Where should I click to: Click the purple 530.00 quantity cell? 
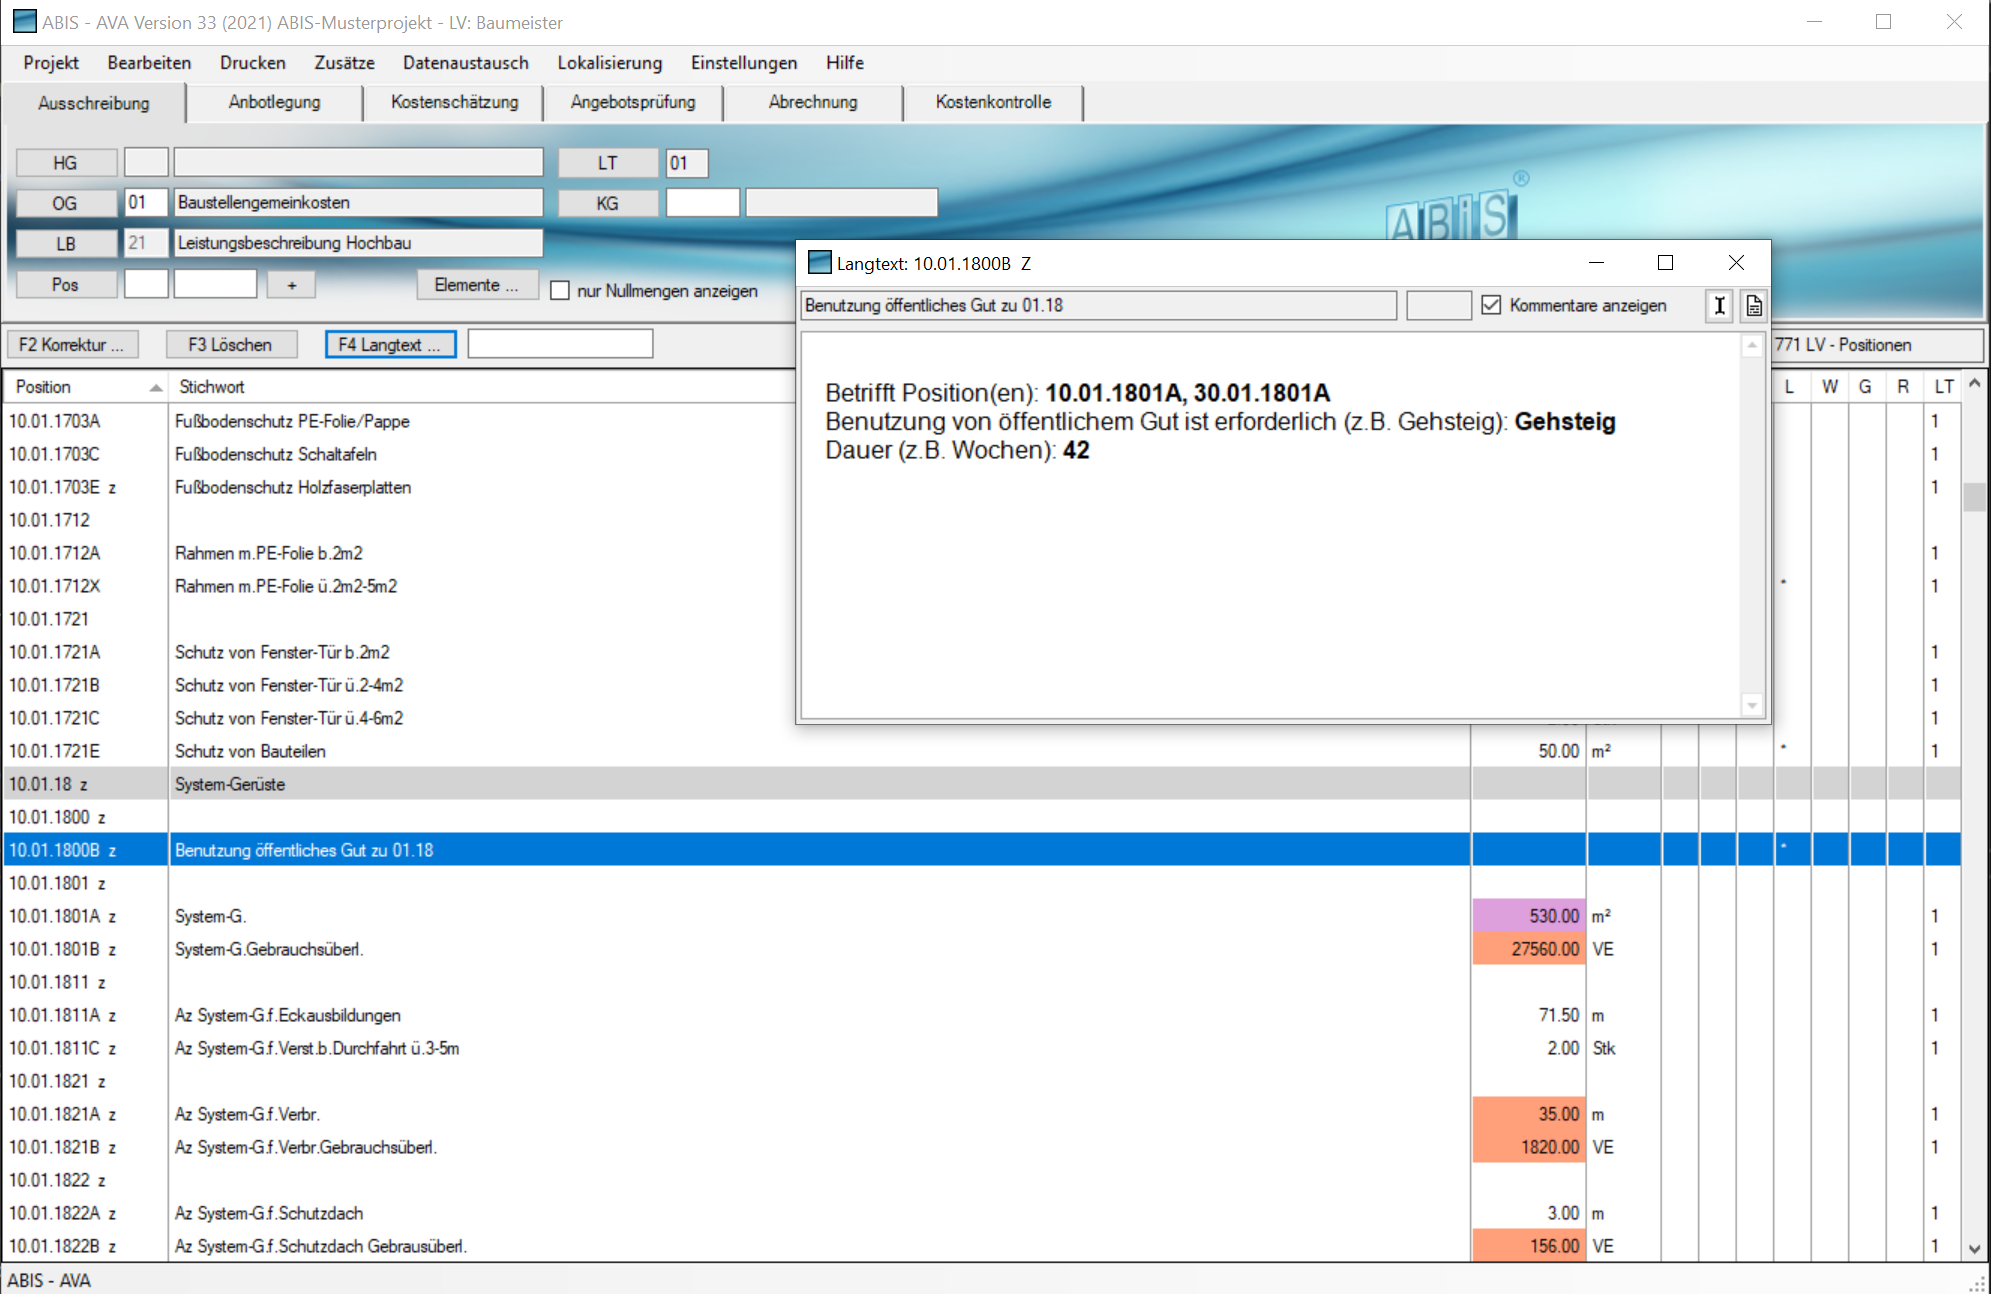tap(1528, 916)
